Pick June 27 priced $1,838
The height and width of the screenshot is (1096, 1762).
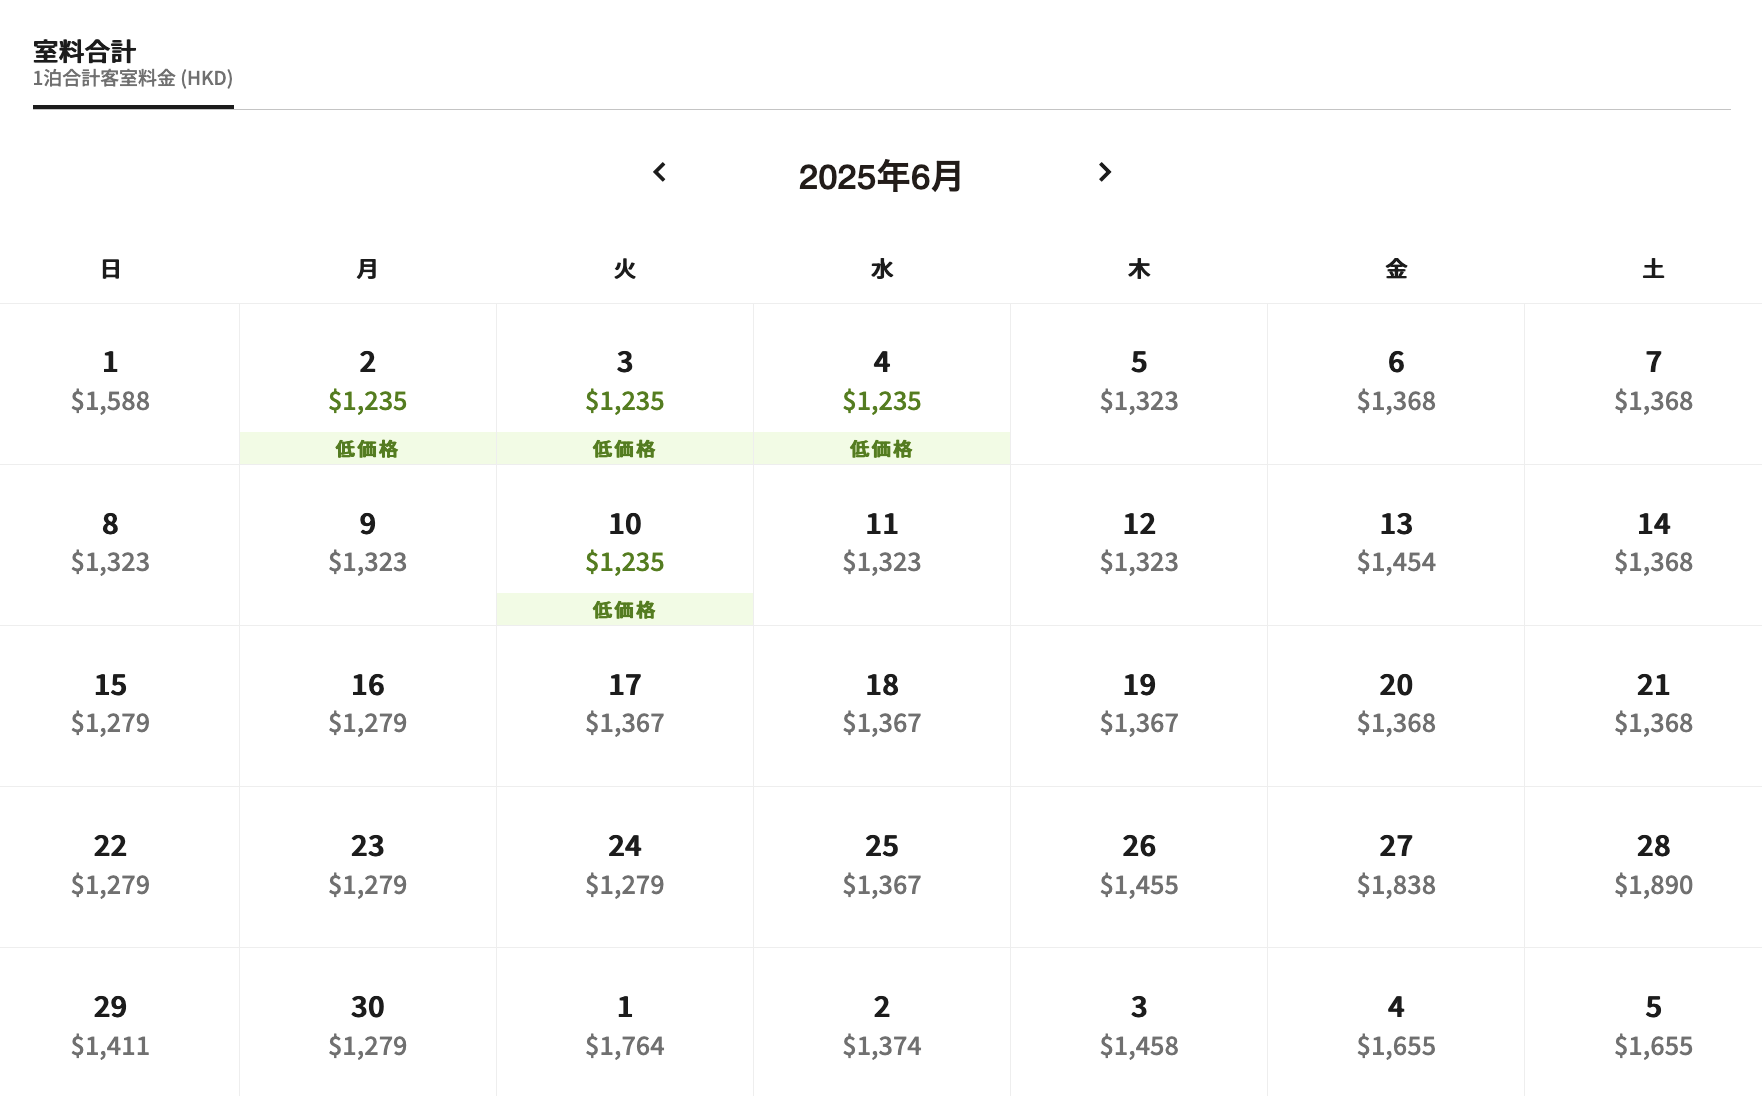1396,867
